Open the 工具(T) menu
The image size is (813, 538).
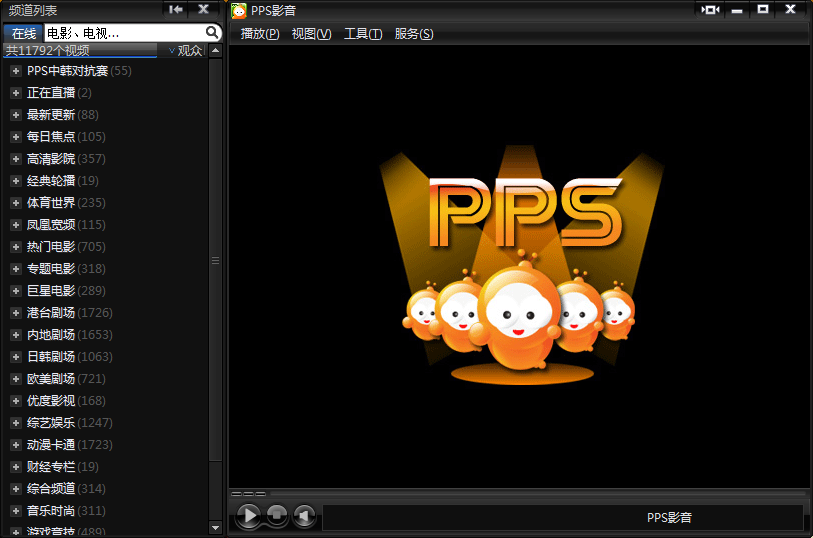363,34
